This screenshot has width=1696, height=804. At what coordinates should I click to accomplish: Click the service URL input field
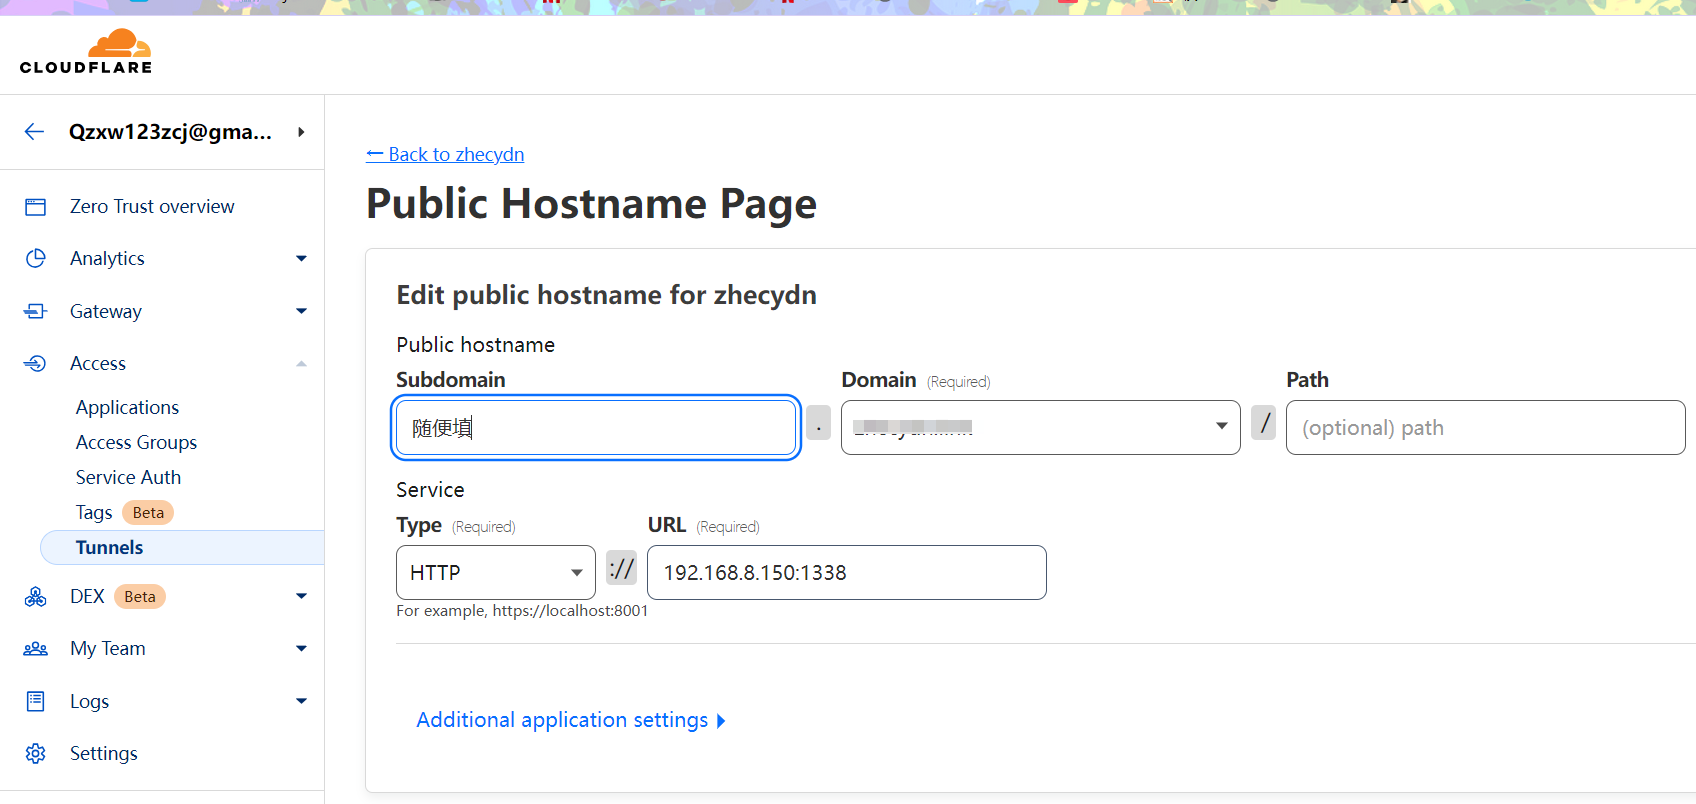pyautogui.click(x=846, y=573)
